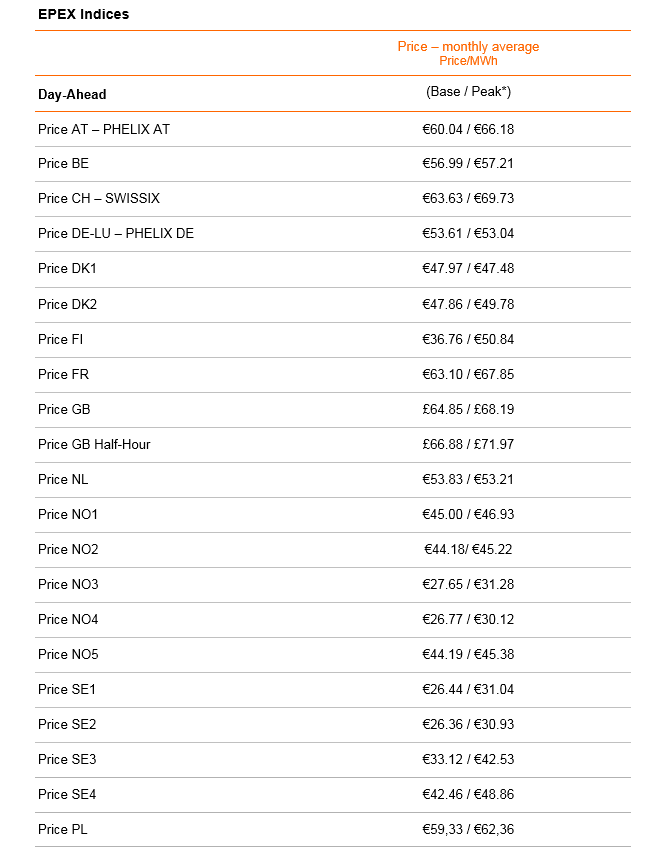Click the Price GB Half-Hour label
Viewport: 669px width, 852px height.
tap(94, 444)
